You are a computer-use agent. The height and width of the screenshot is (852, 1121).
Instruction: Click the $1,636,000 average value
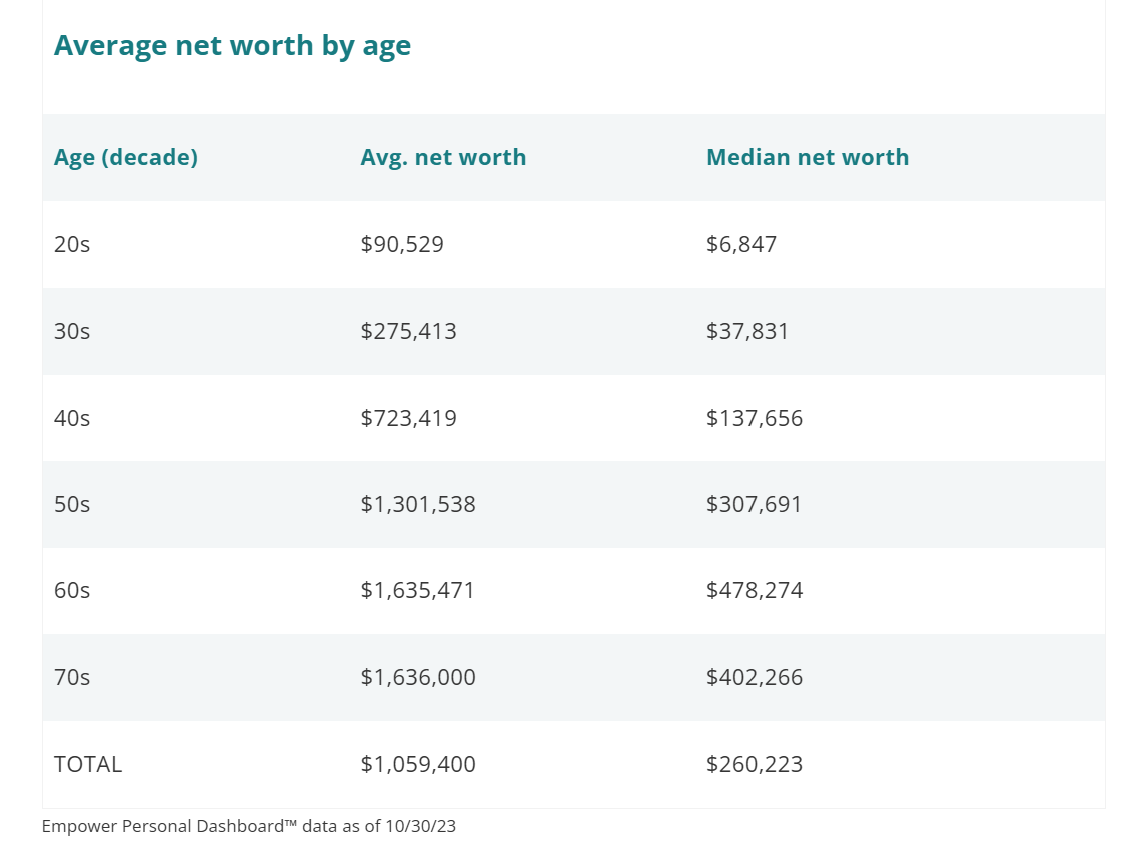pyautogui.click(x=418, y=678)
